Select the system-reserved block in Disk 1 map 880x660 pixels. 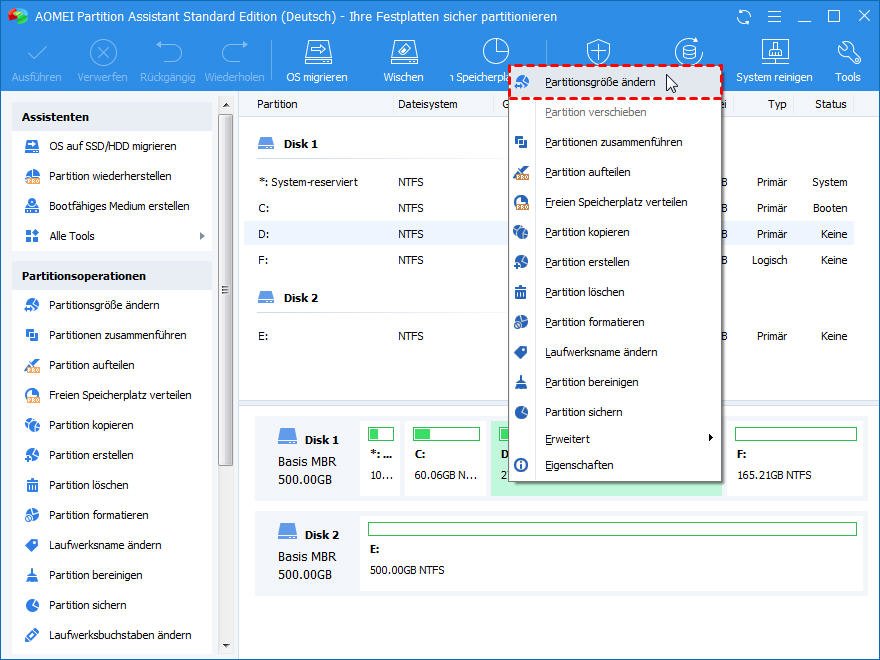(x=381, y=459)
